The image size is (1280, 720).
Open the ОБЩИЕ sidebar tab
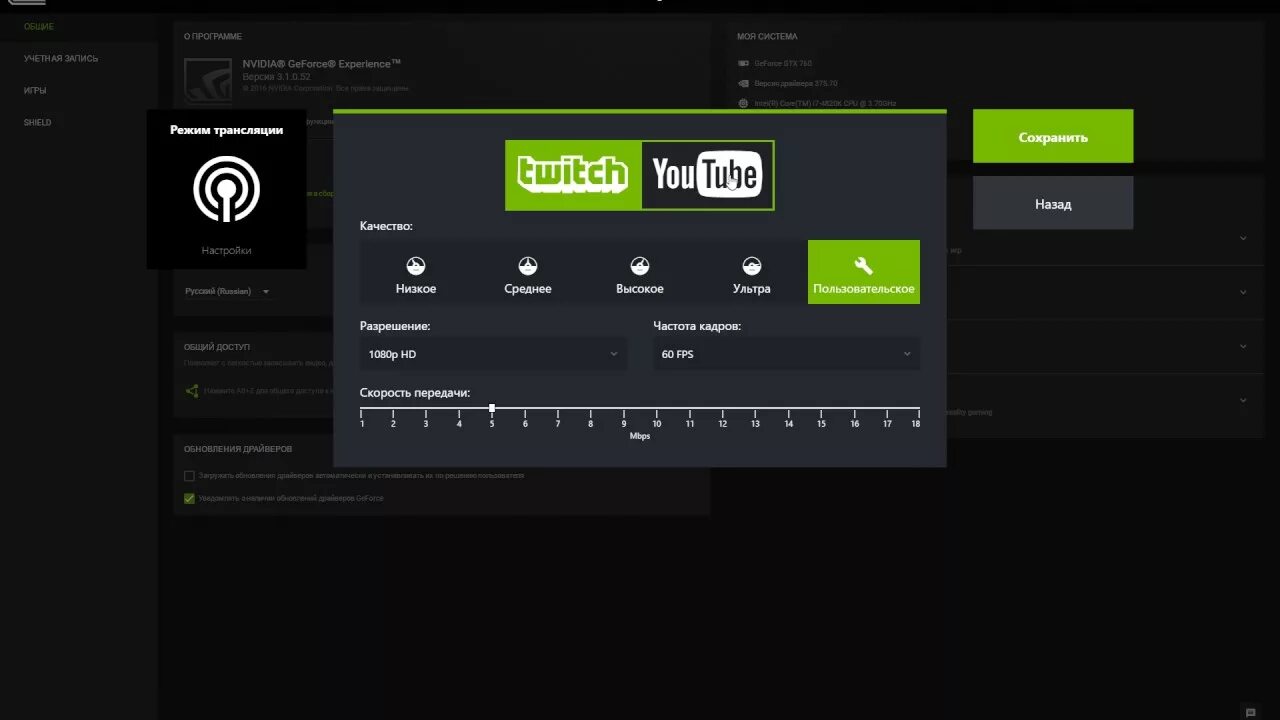(x=39, y=26)
